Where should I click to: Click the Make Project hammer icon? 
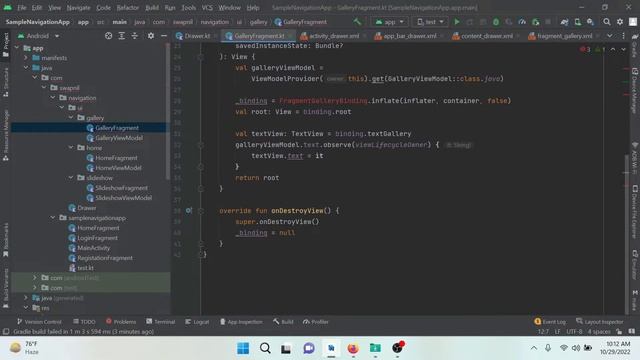coord(357,22)
